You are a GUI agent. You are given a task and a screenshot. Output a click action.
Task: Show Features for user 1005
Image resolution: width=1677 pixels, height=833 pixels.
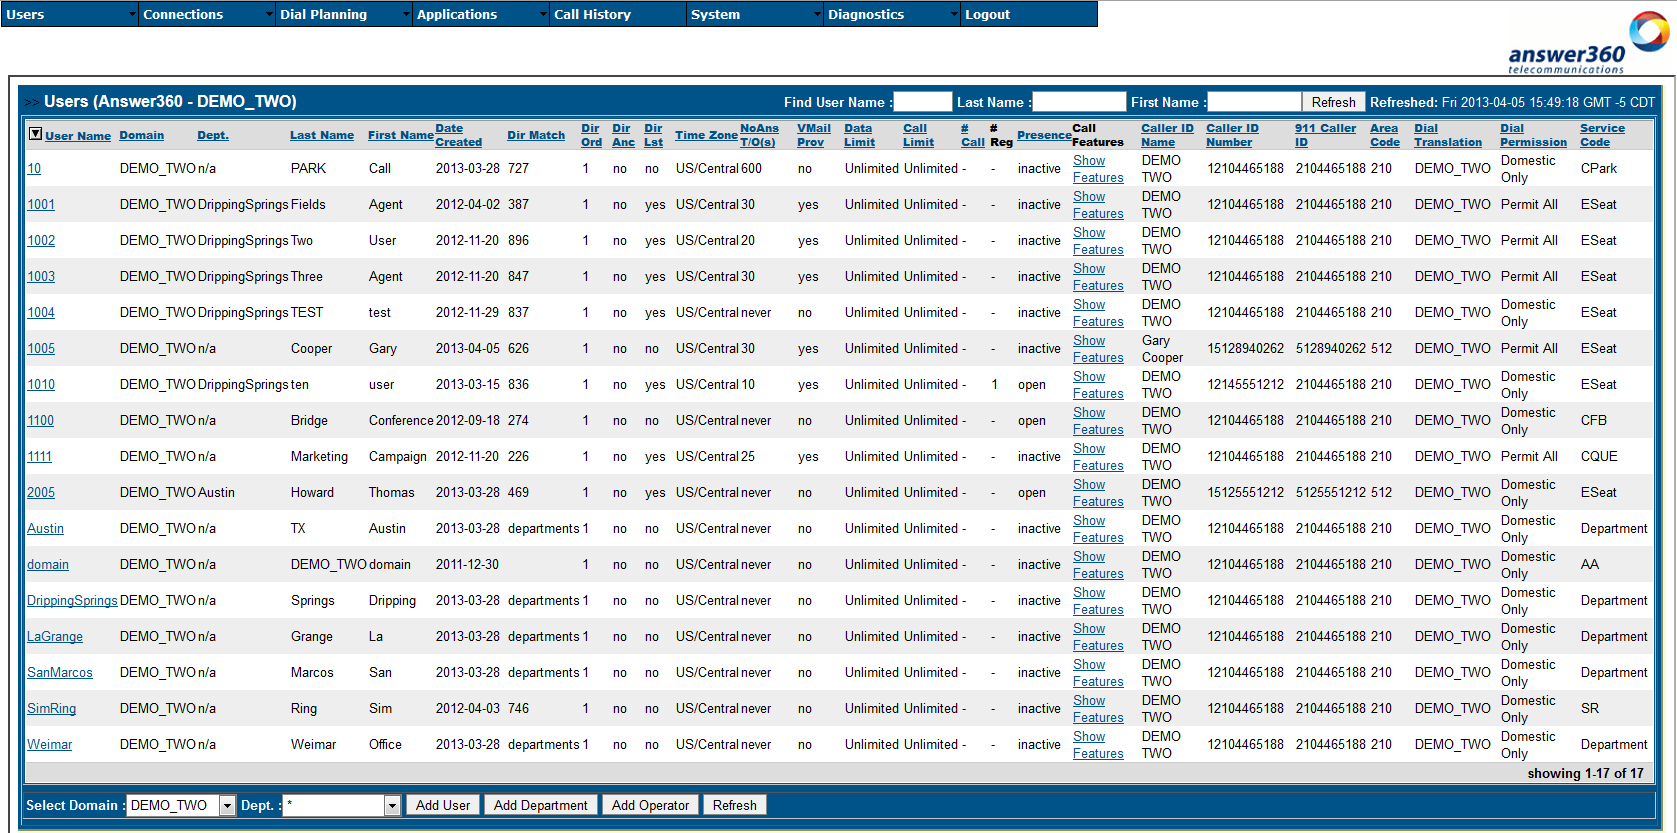coord(1098,349)
